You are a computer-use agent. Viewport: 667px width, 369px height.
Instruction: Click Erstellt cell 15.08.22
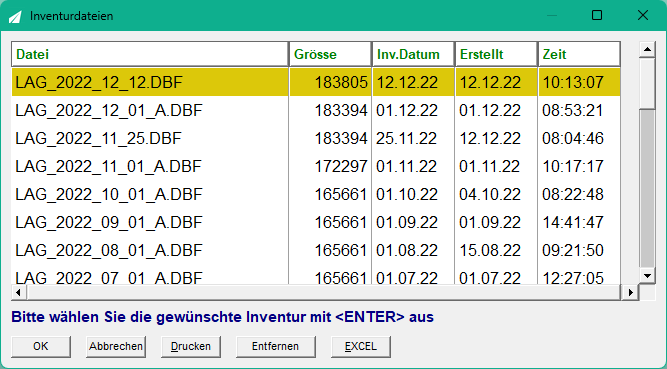490,250
